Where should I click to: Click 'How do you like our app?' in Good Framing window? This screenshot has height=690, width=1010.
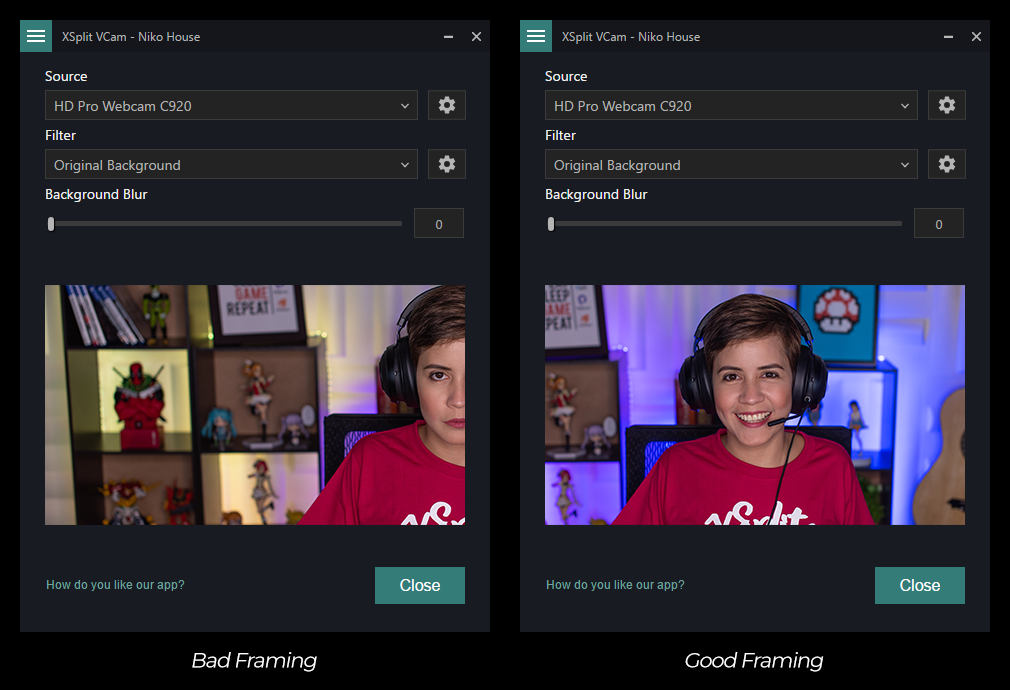tap(615, 585)
